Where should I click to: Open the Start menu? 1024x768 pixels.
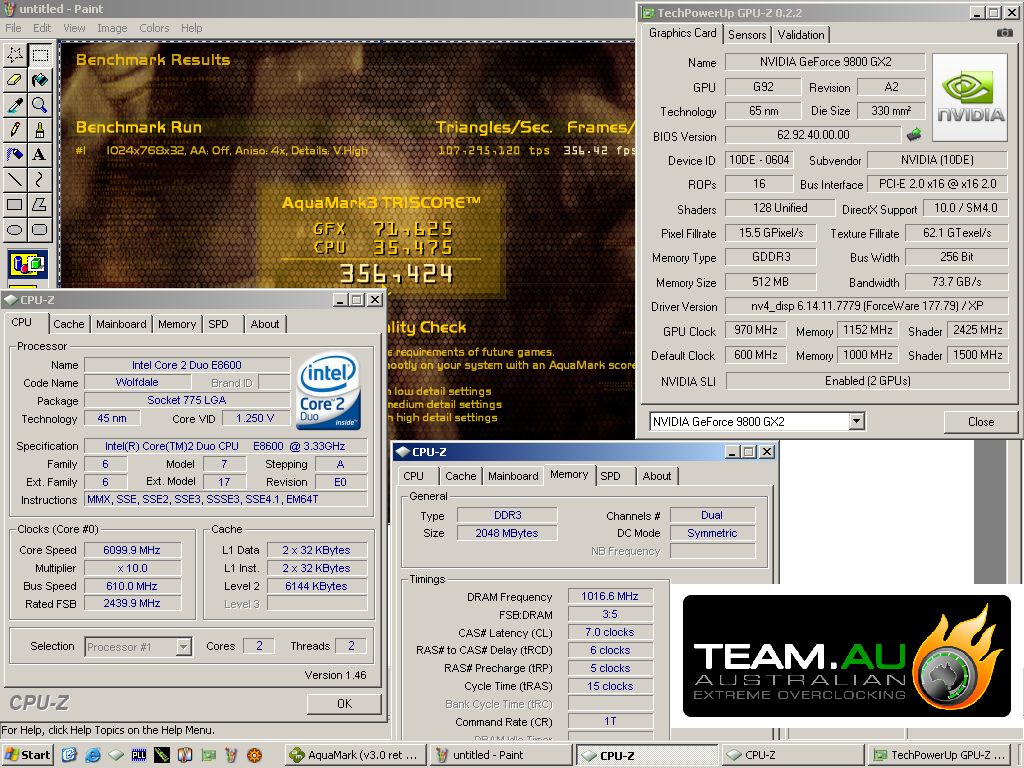tap(28, 755)
